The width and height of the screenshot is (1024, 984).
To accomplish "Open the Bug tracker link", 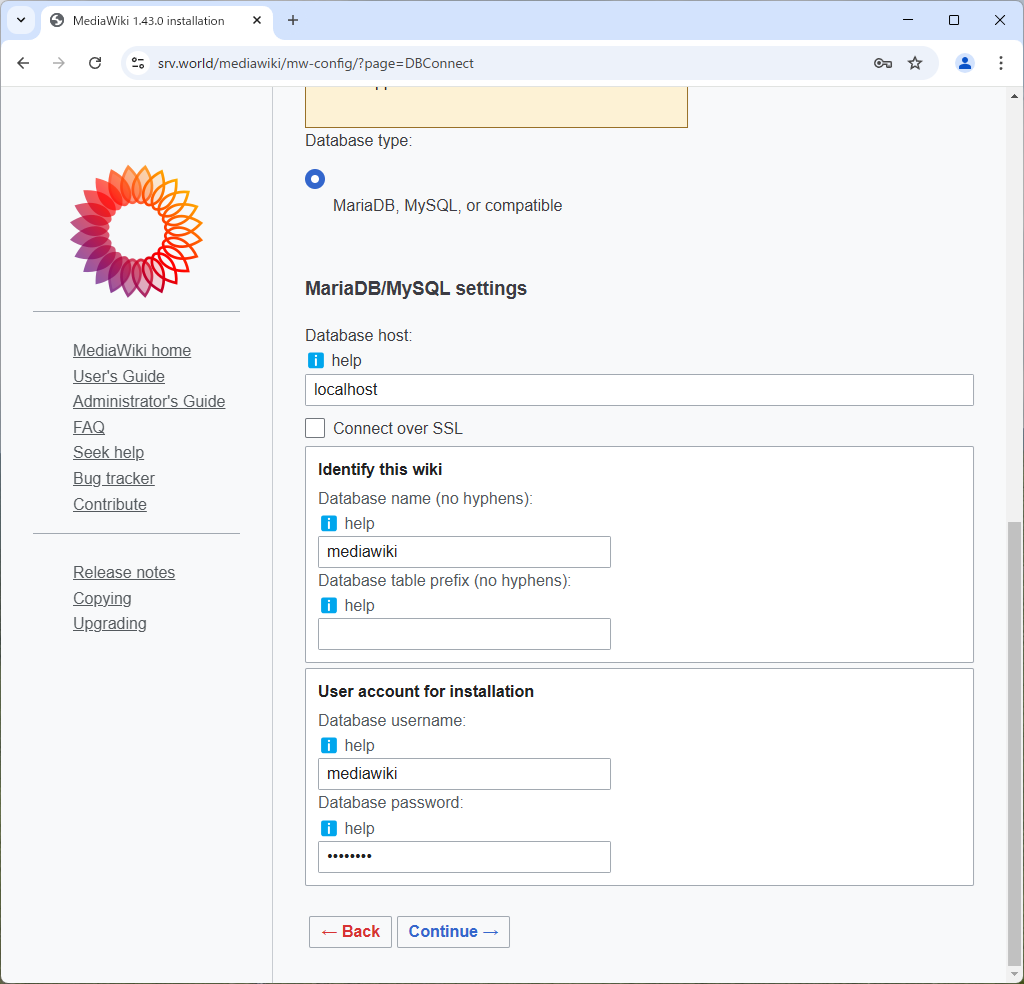I will 114,479.
